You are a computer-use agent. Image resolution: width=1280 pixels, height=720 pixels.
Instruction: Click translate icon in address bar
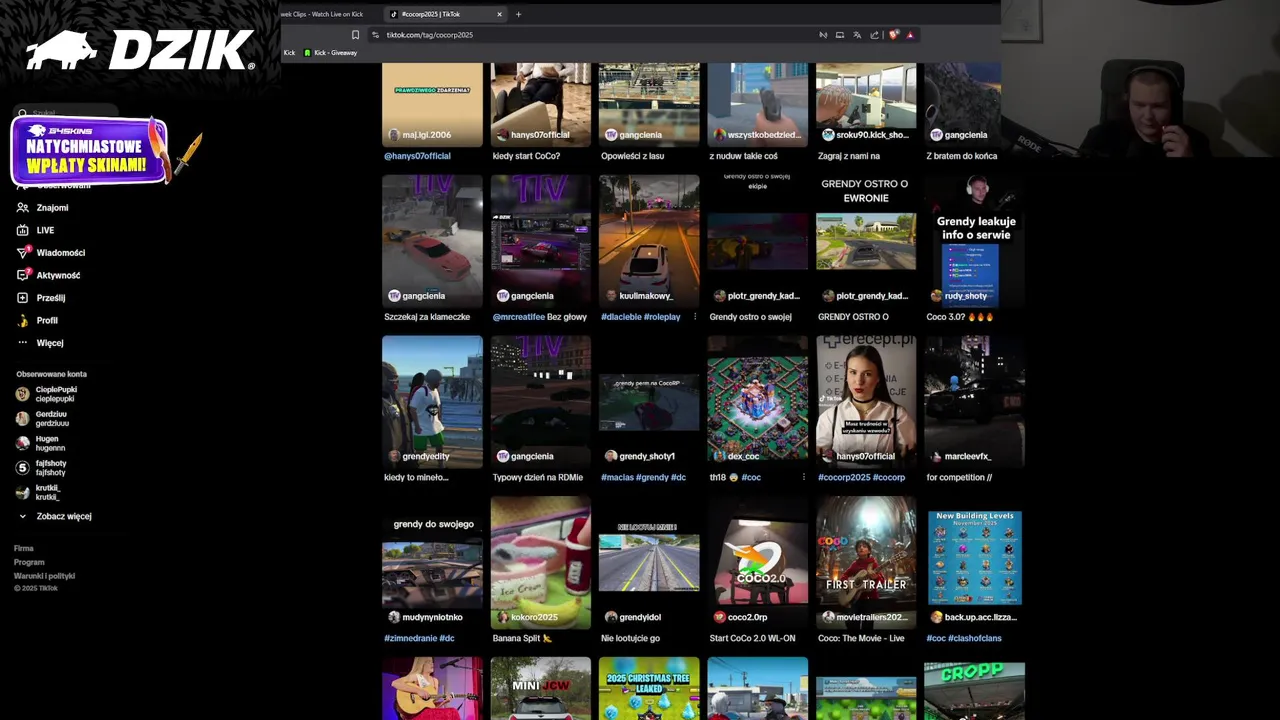[x=857, y=35]
